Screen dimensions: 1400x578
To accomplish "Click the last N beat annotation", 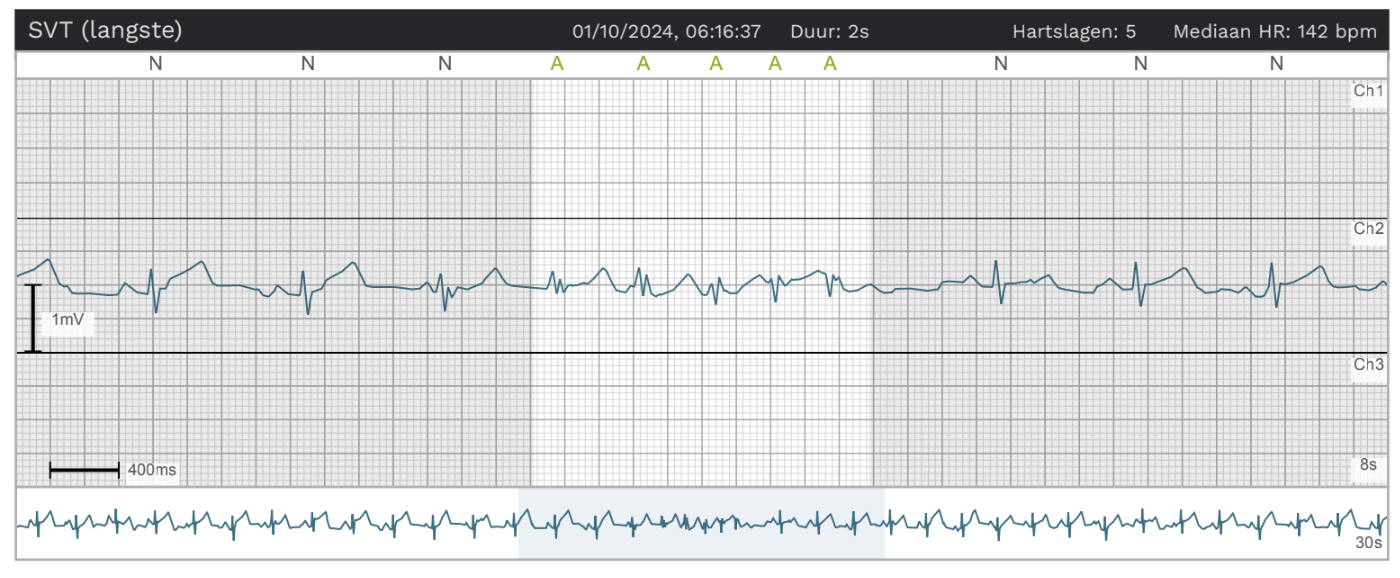I will coord(1276,63).
